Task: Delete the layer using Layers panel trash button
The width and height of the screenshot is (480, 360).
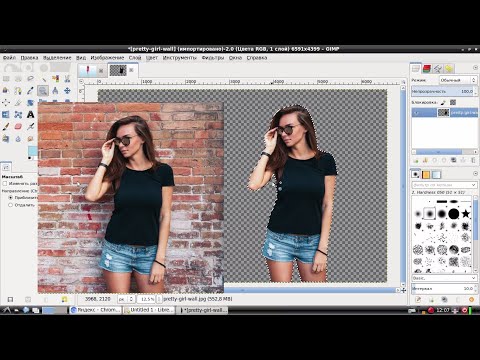Action: [473, 161]
